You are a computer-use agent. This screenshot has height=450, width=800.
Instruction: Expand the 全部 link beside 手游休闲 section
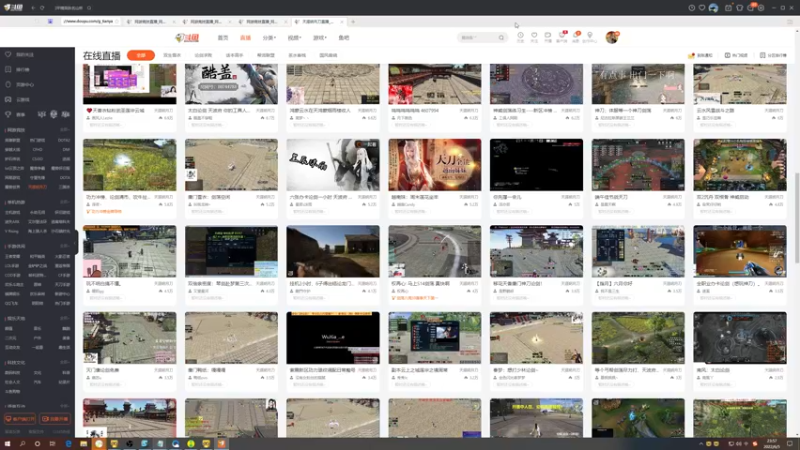click(x=64, y=246)
